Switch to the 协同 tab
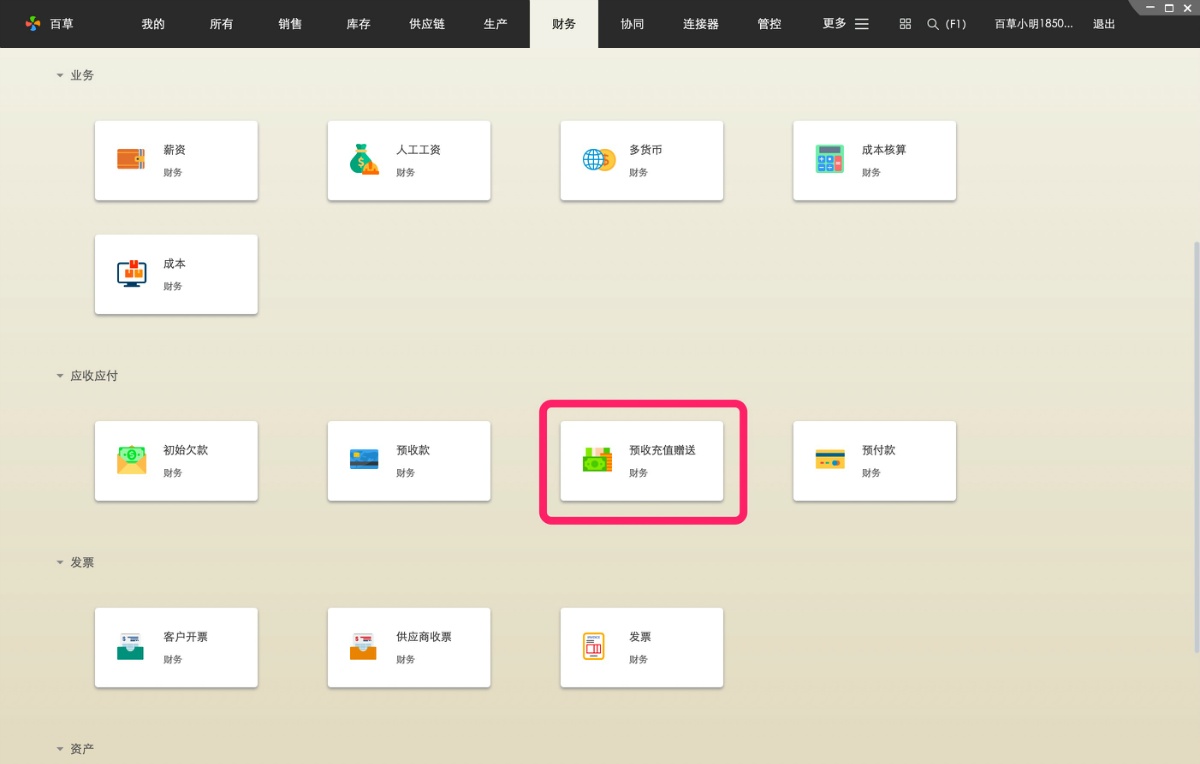 point(632,24)
